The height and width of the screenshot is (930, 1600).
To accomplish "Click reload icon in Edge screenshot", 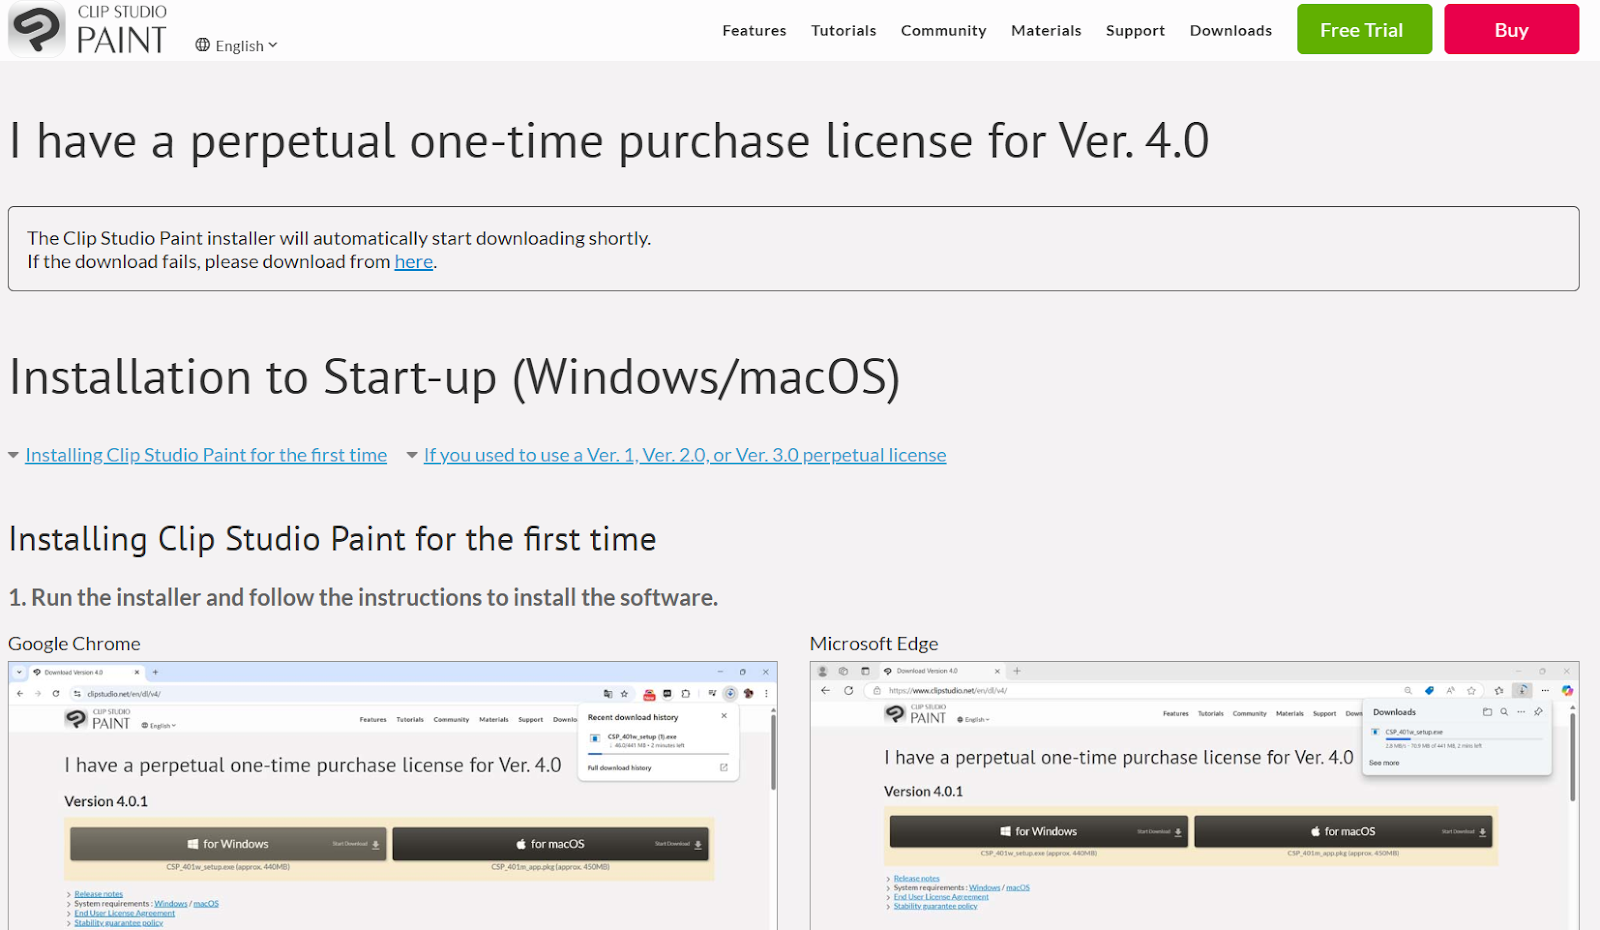I will tap(848, 690).
